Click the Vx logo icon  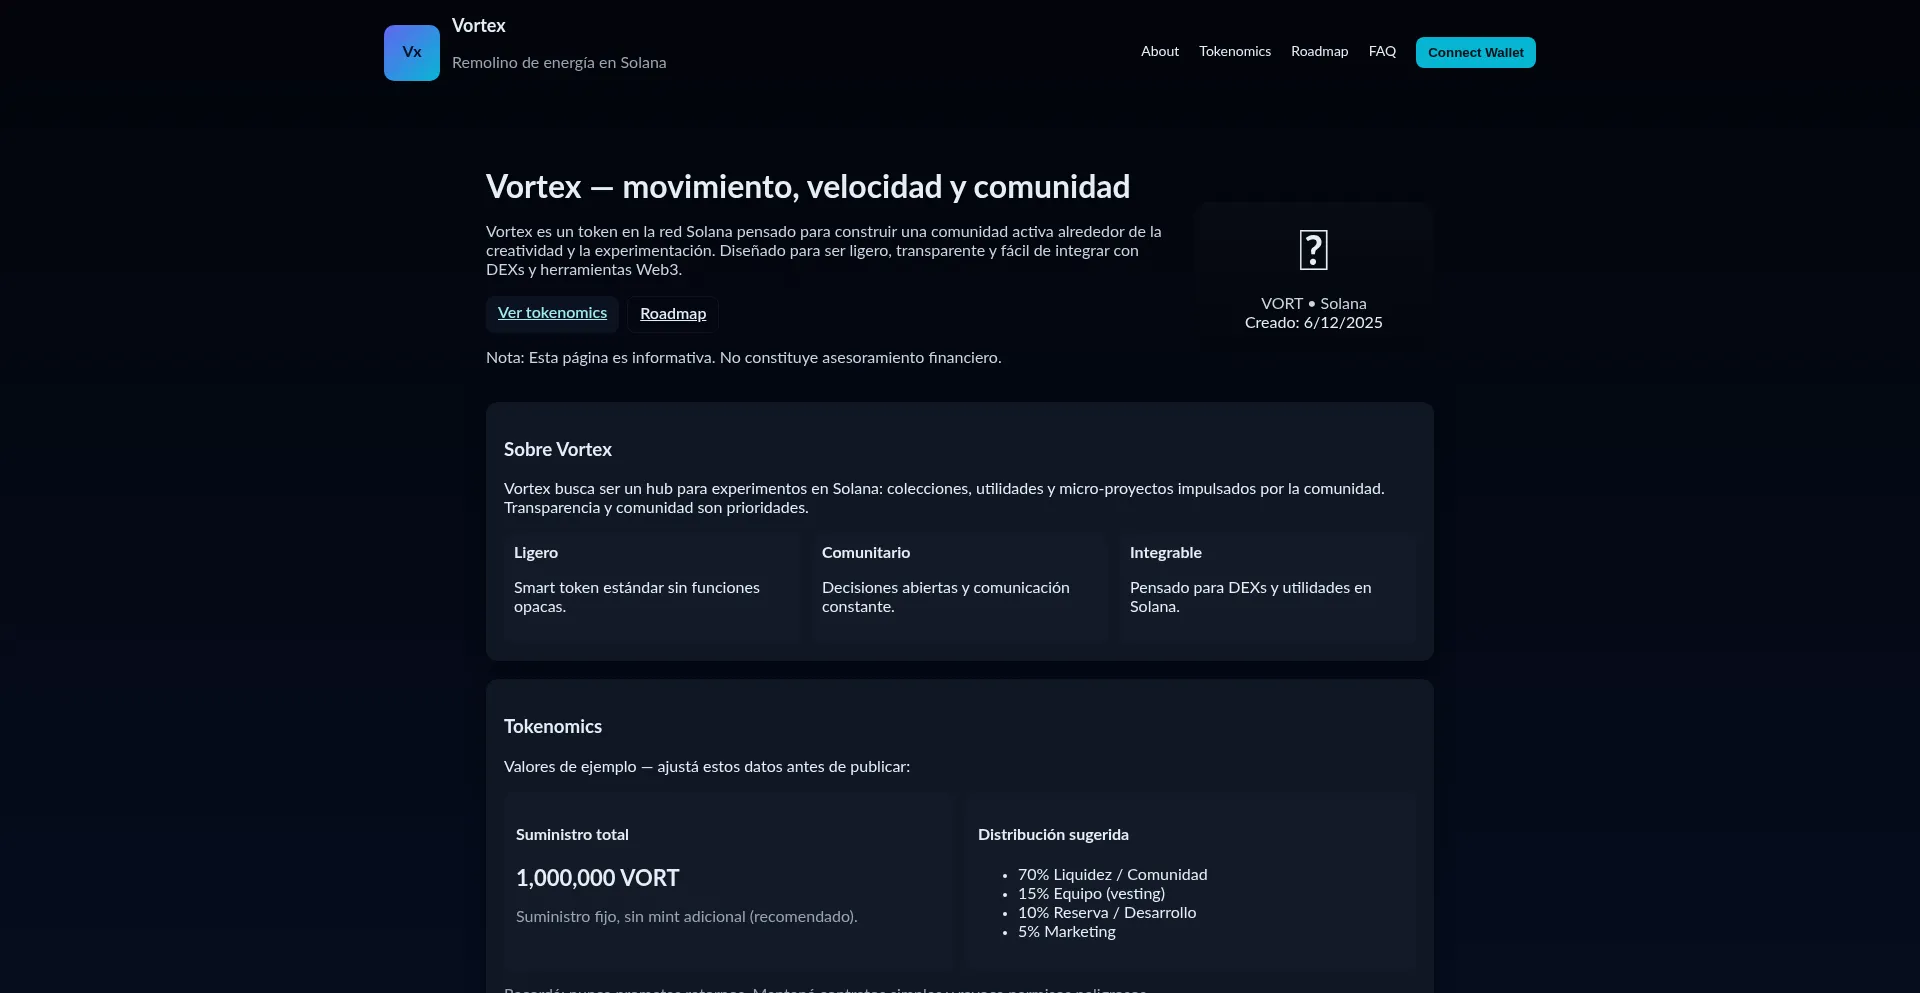[412, 53]
